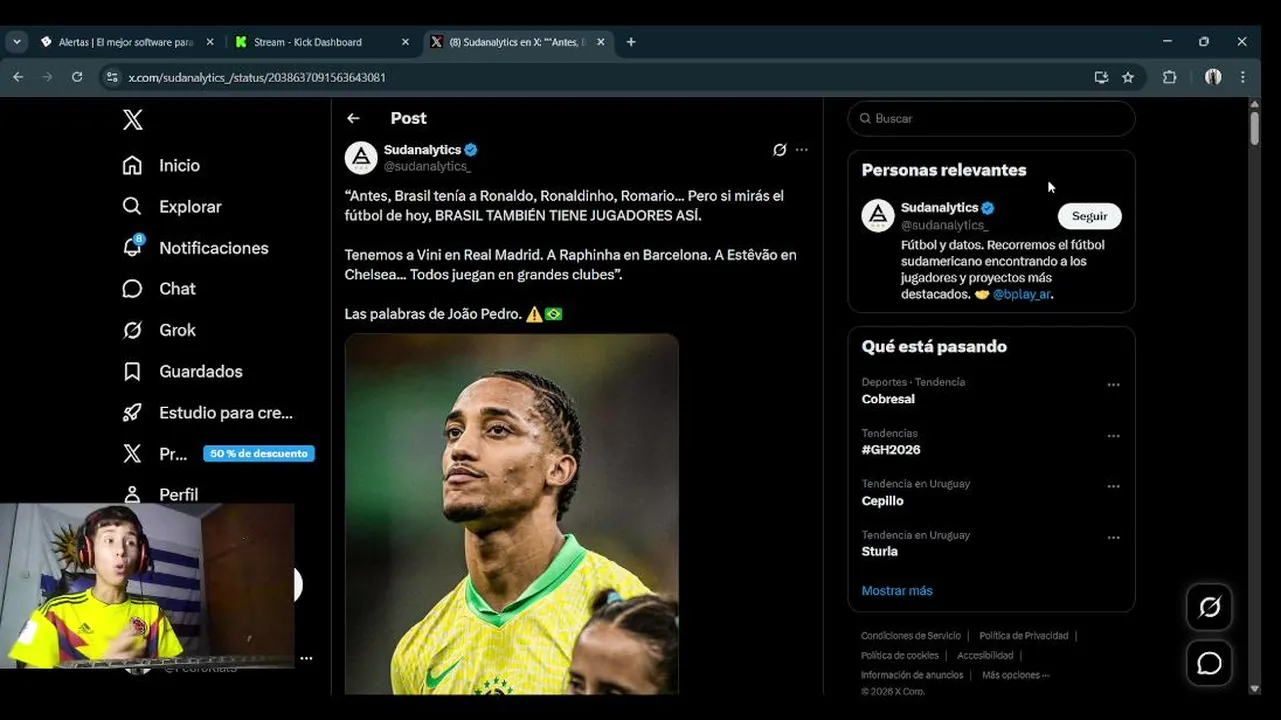
Task: Click Grok icon on the post header
Action: [x=779, y=150]
